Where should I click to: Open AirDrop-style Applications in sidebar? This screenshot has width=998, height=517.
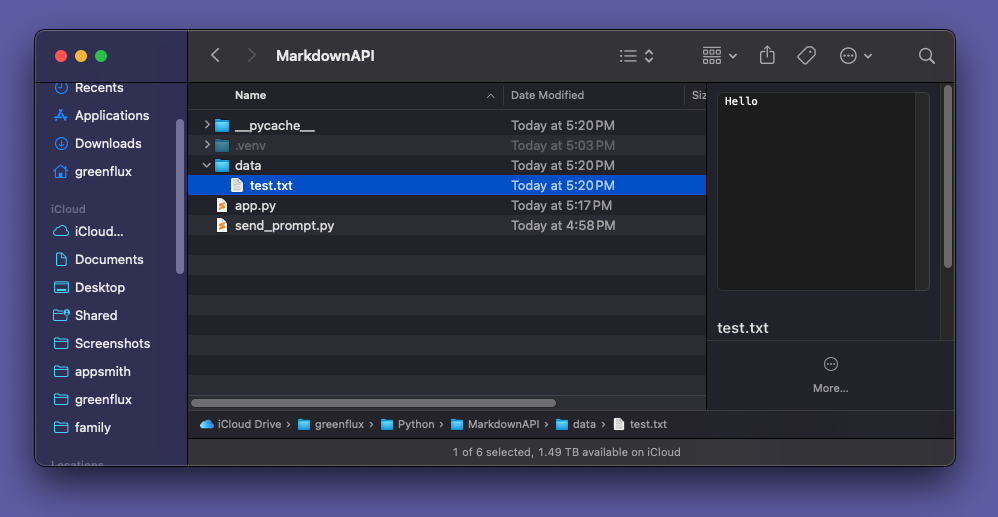coord(111,115)
